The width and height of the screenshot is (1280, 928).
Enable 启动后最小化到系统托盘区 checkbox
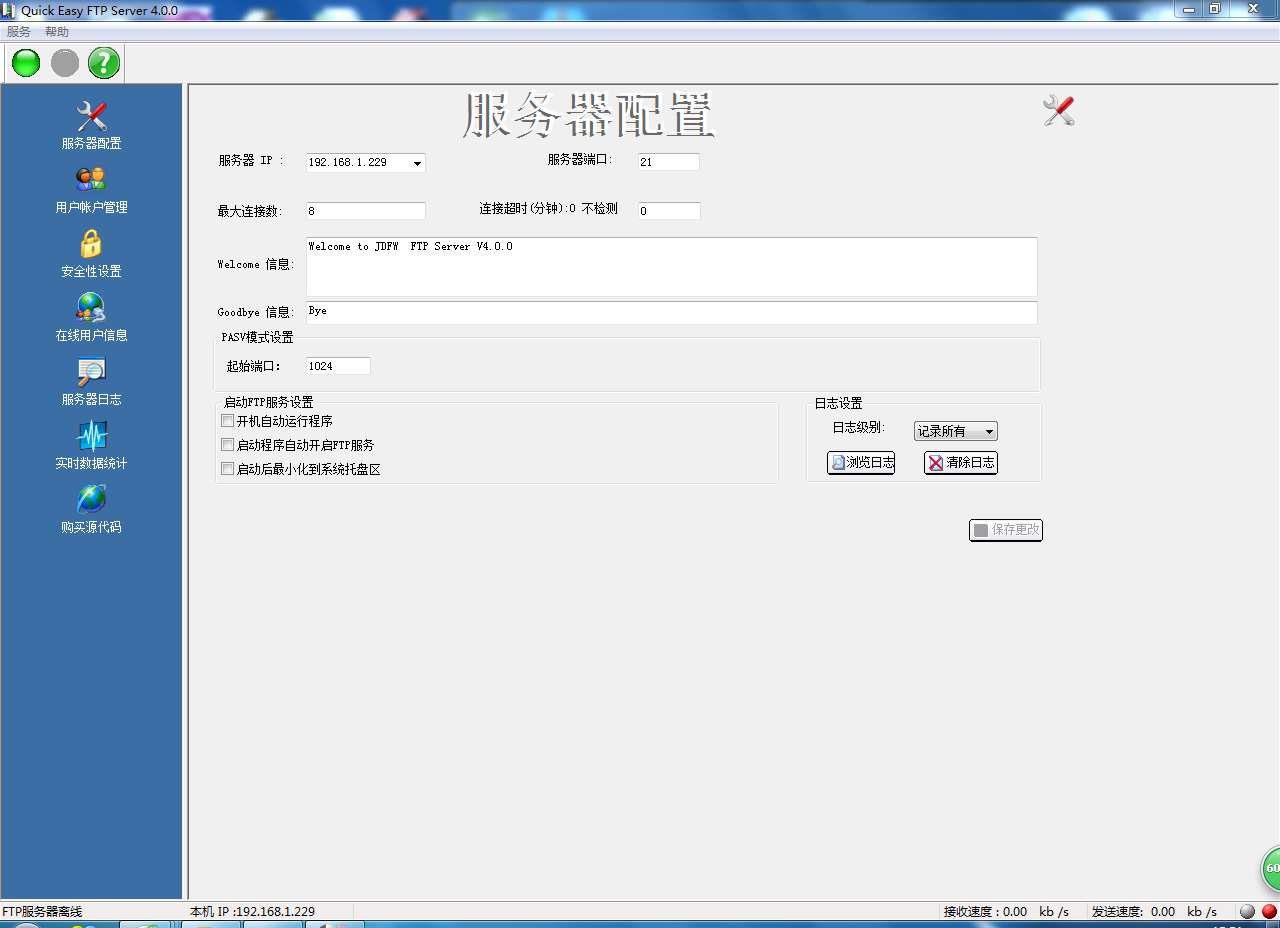[x=227, y=469]
